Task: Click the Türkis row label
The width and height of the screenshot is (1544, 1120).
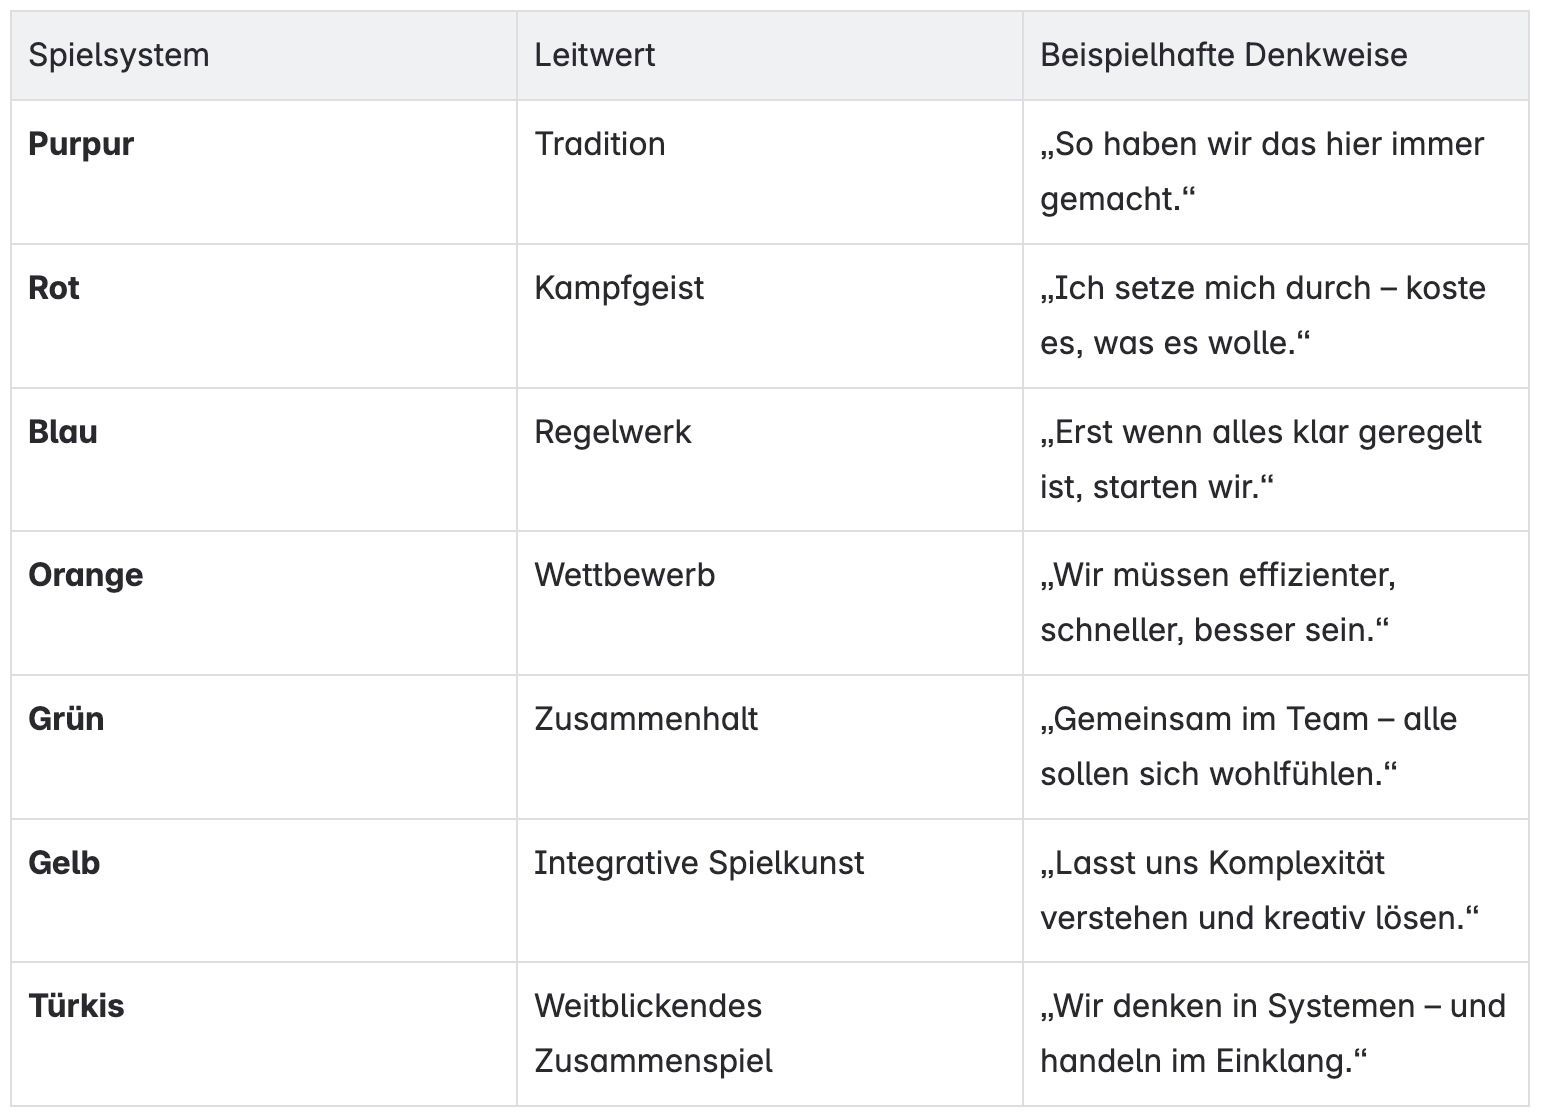Action: point(76,1006)
